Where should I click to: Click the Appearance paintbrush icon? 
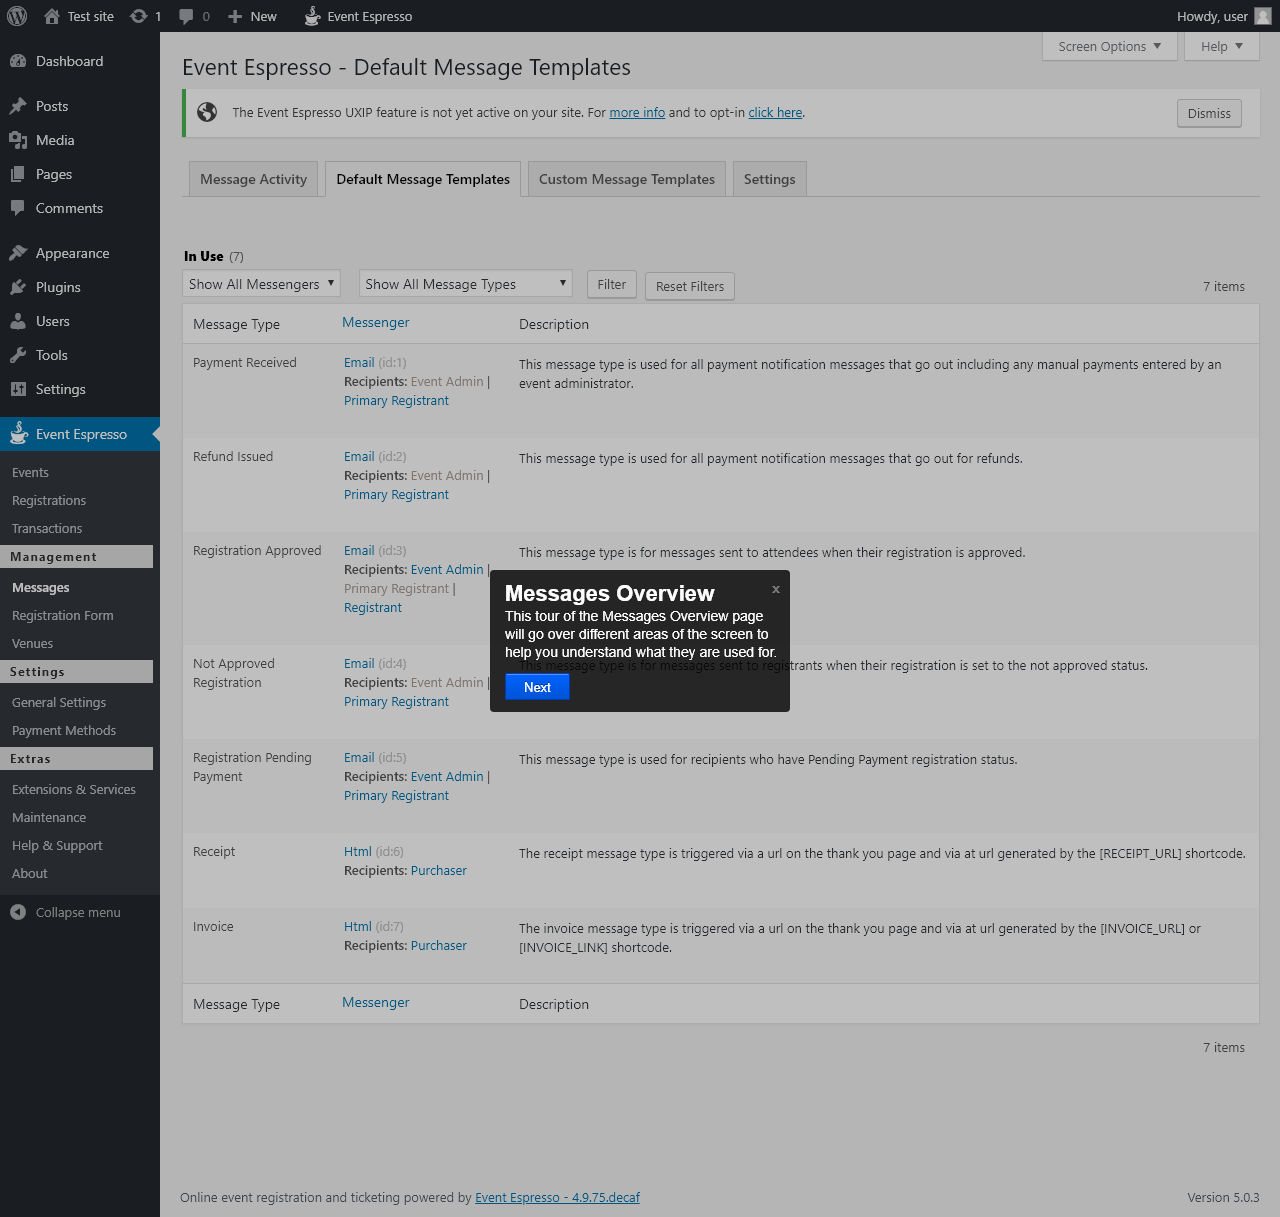click(18, 253)
